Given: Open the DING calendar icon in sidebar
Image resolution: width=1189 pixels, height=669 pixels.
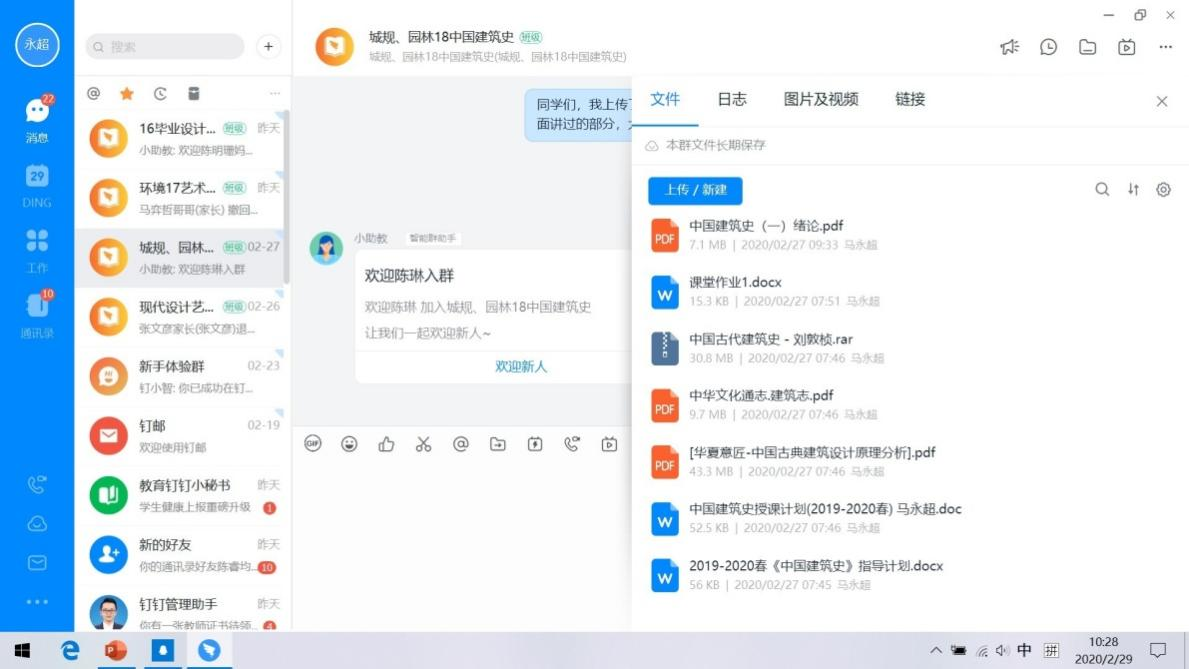Looking at the screenshot, I should click(37, 177).
